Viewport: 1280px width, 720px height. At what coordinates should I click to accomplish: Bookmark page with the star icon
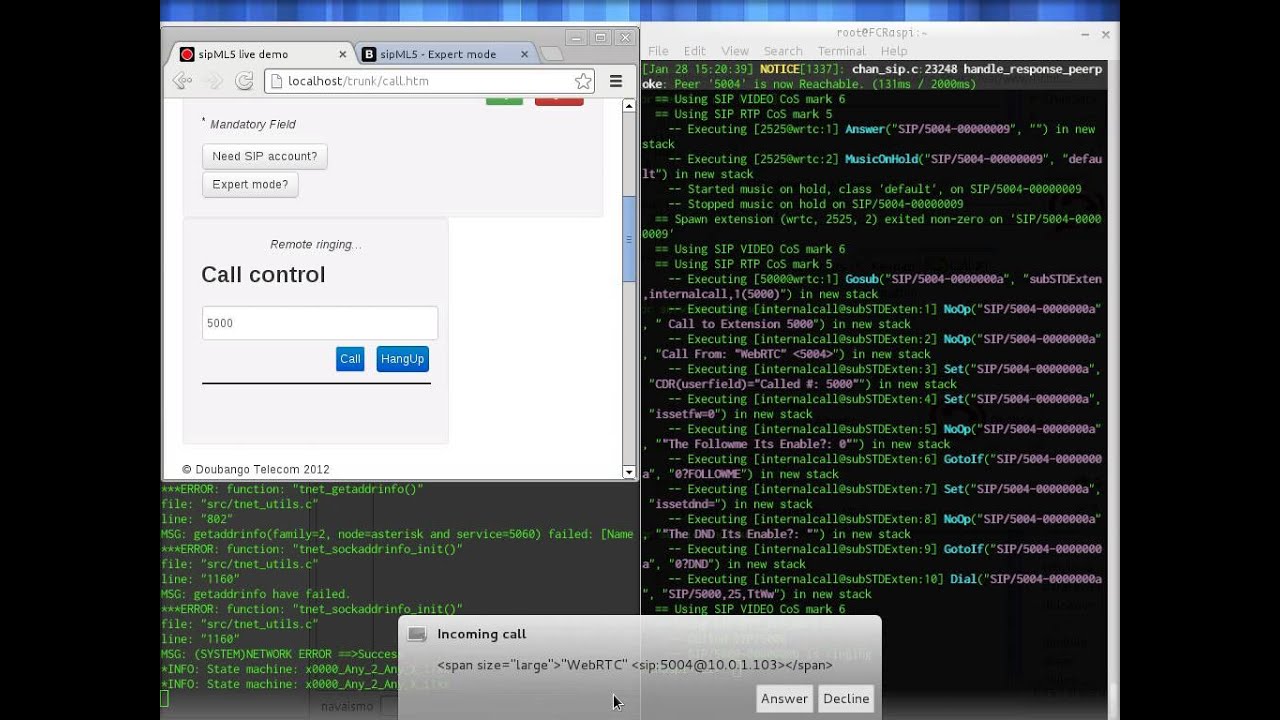[583, 81]
